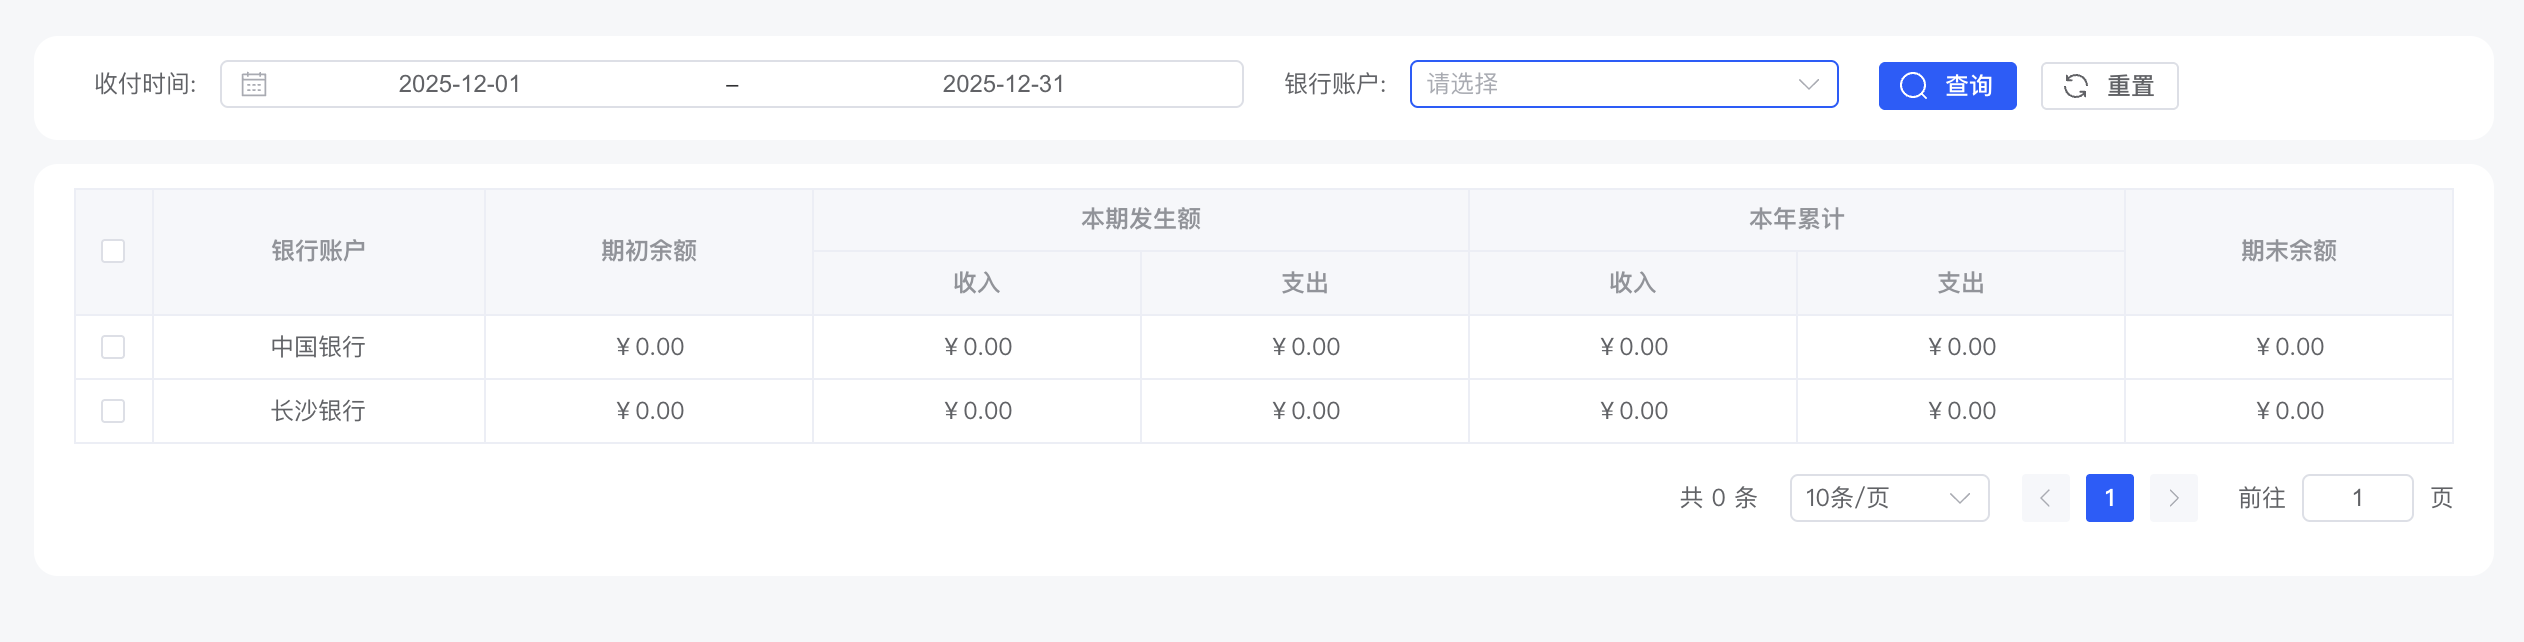Open the 银行账户 dropdown selector
This screenshot has width=2524, height=642.
tap(1610, 84)
